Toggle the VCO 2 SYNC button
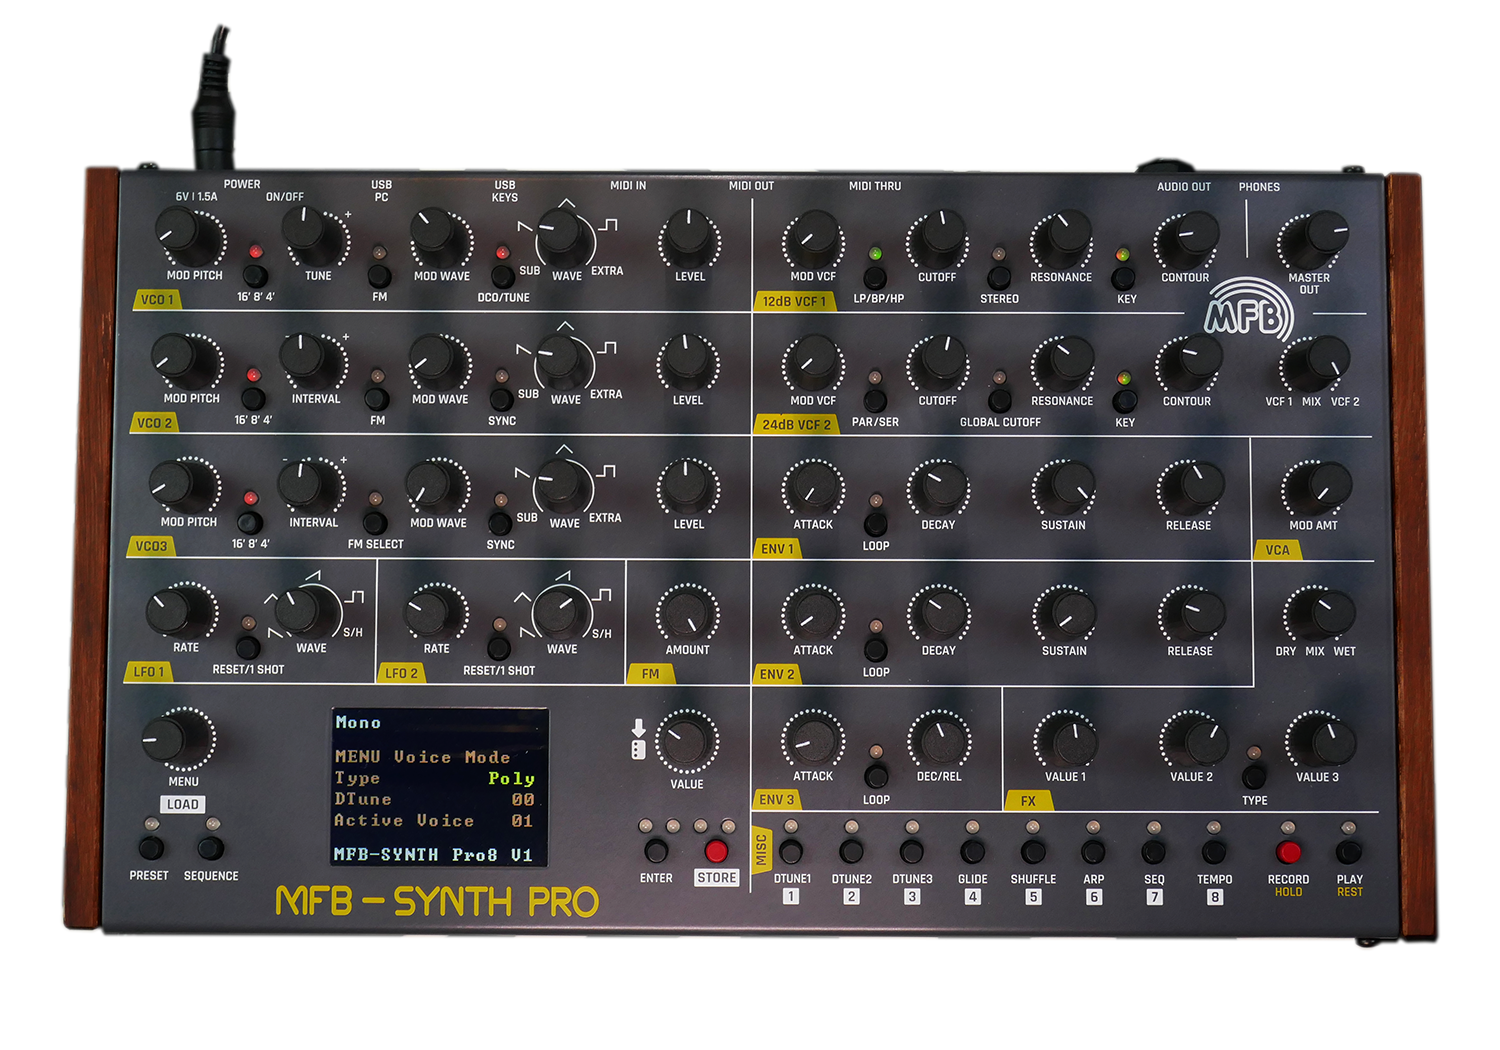This screenshot has width=1500, height=1050. pos(501,399)
